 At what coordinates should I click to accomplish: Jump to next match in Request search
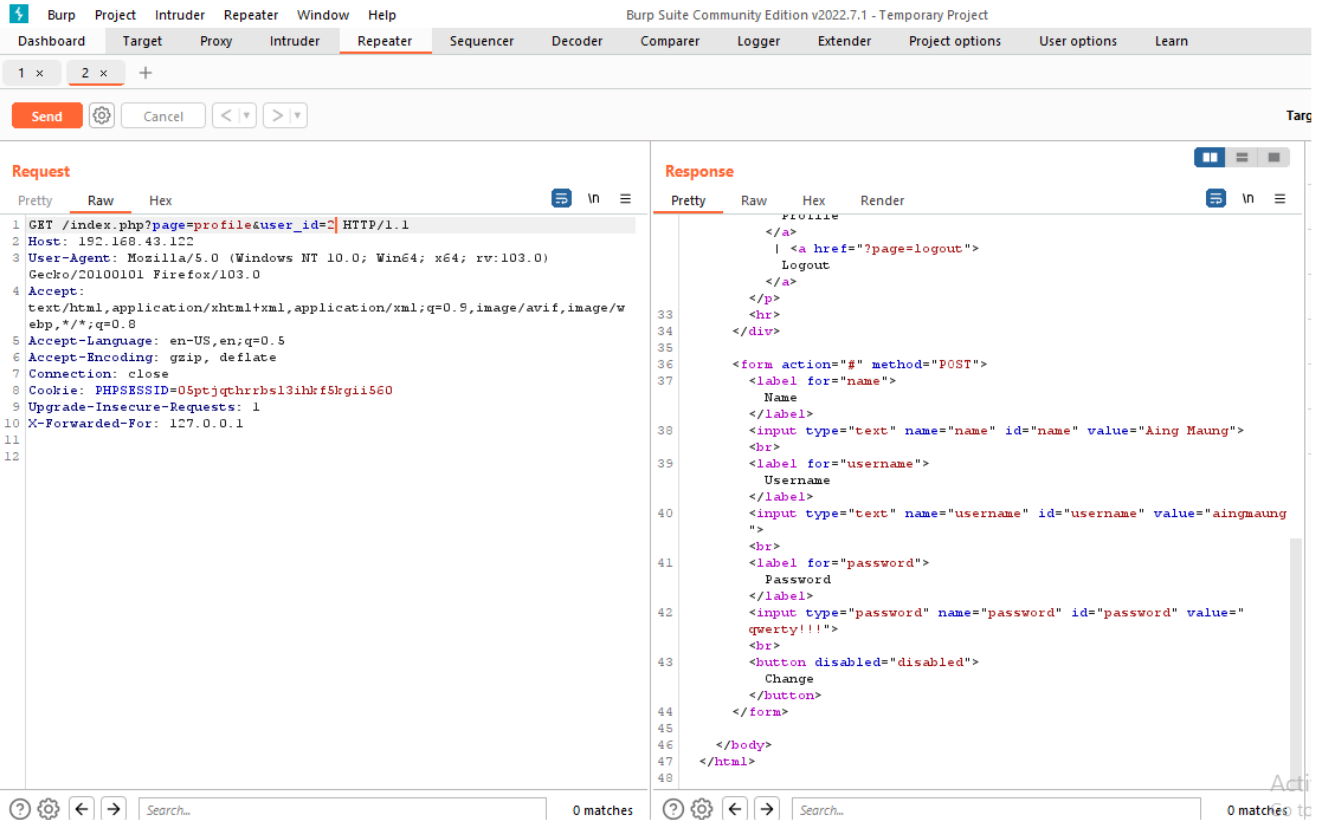(113, 809)
